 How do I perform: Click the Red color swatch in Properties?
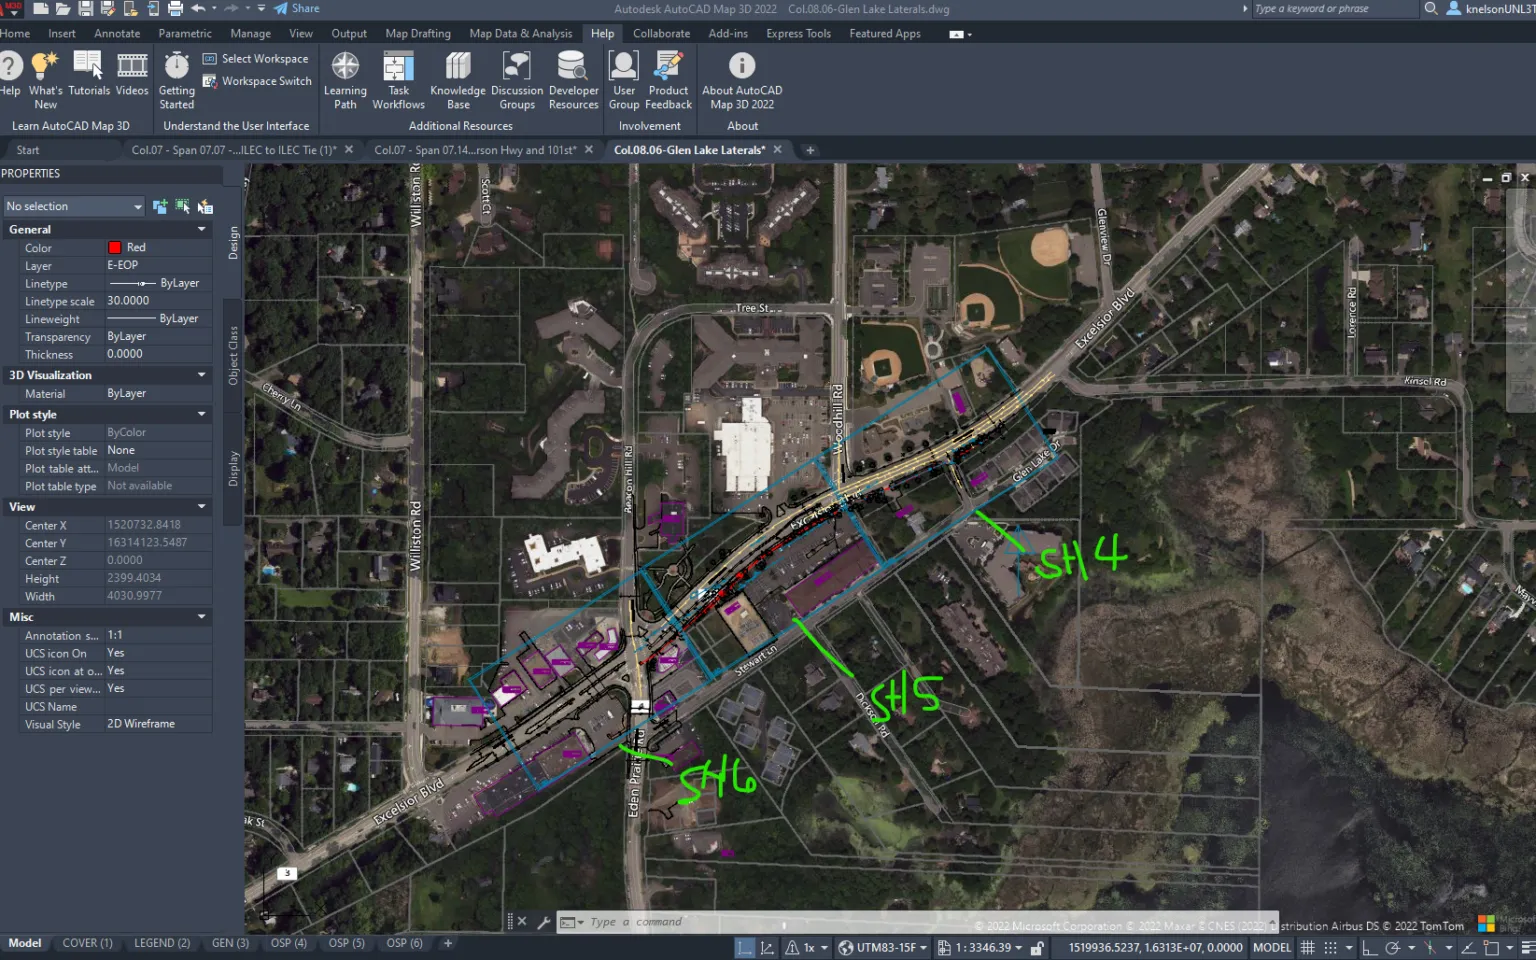click(x=114, y=248)
